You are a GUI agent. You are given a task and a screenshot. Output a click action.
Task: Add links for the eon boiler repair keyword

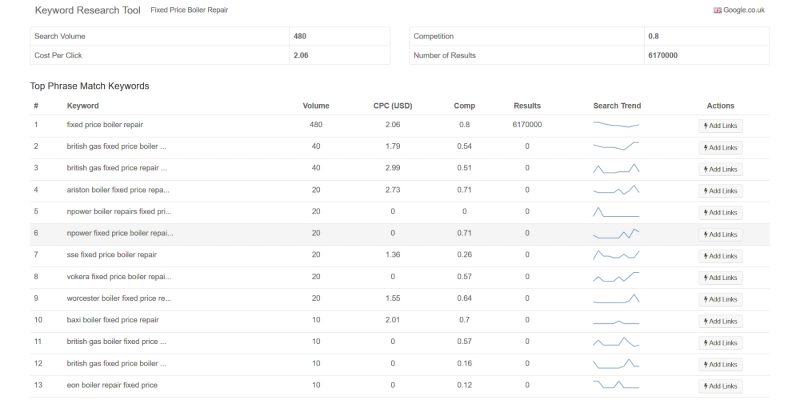click(x=720, y=386)
